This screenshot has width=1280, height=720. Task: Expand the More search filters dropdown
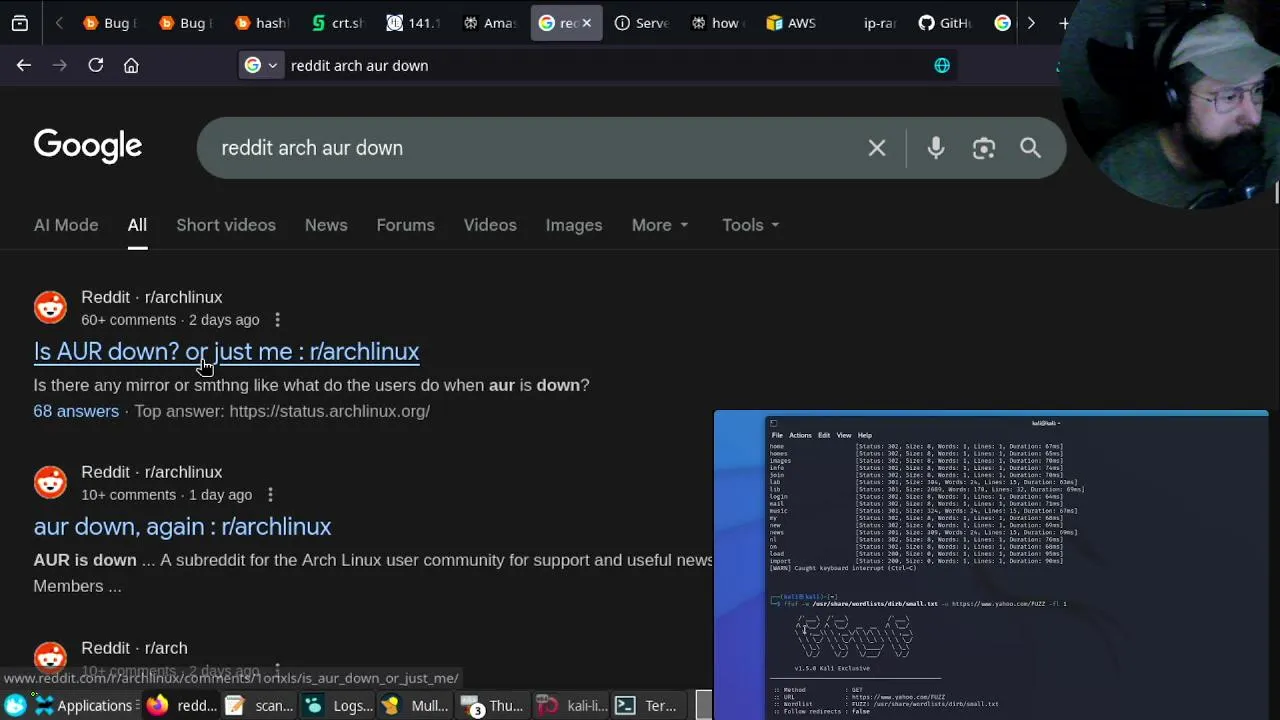pos(660,225)
